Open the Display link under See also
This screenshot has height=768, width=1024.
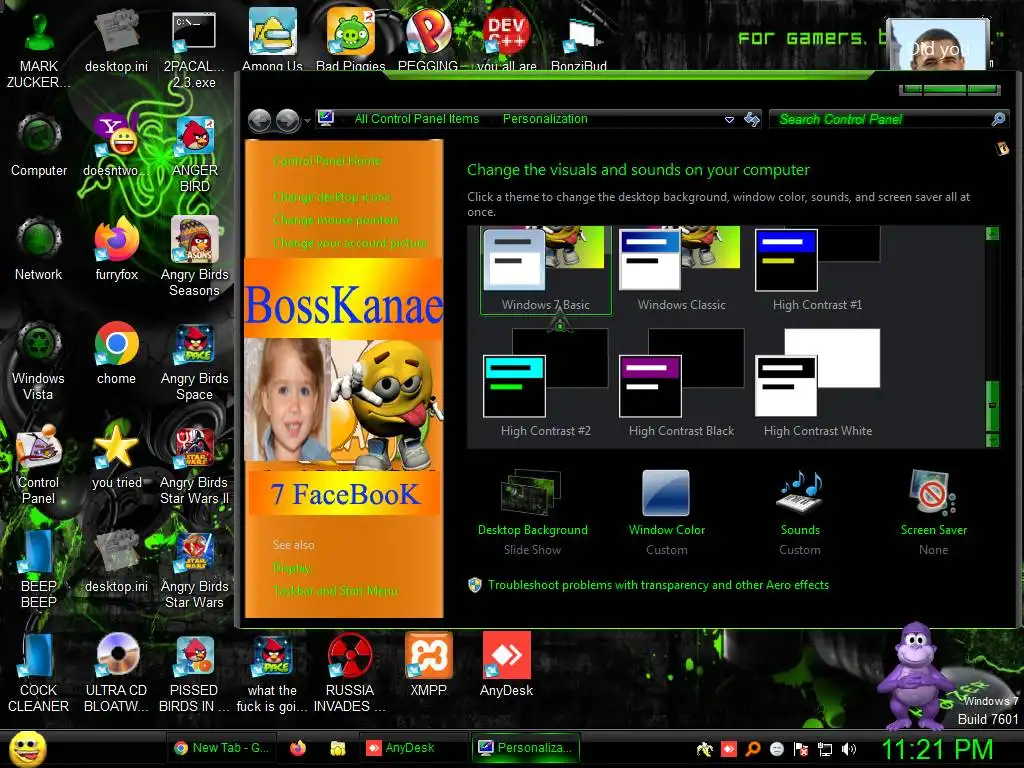click(x=292, y=568)
